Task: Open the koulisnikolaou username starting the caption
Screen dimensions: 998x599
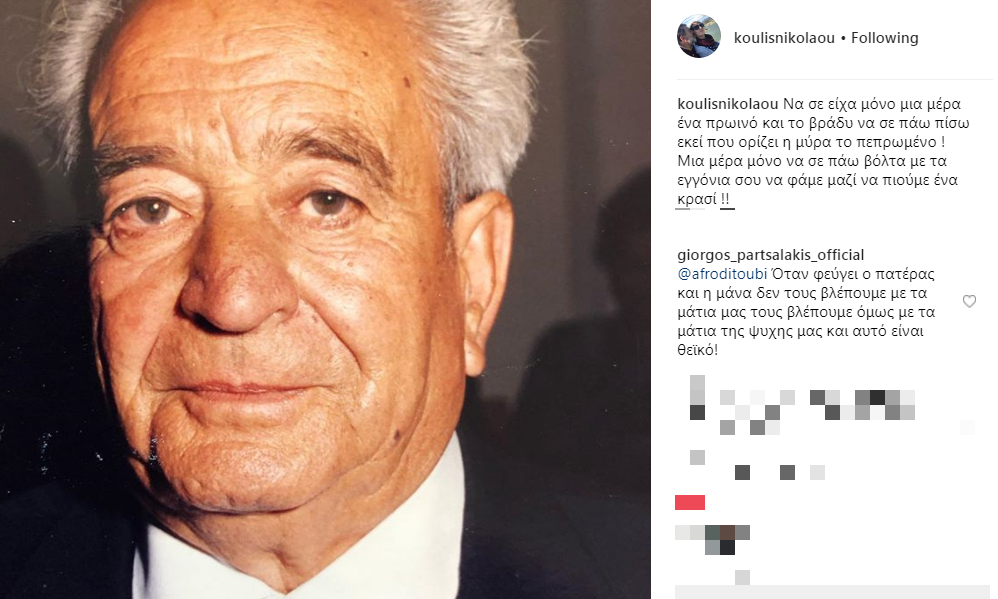Action: point(728,104)
